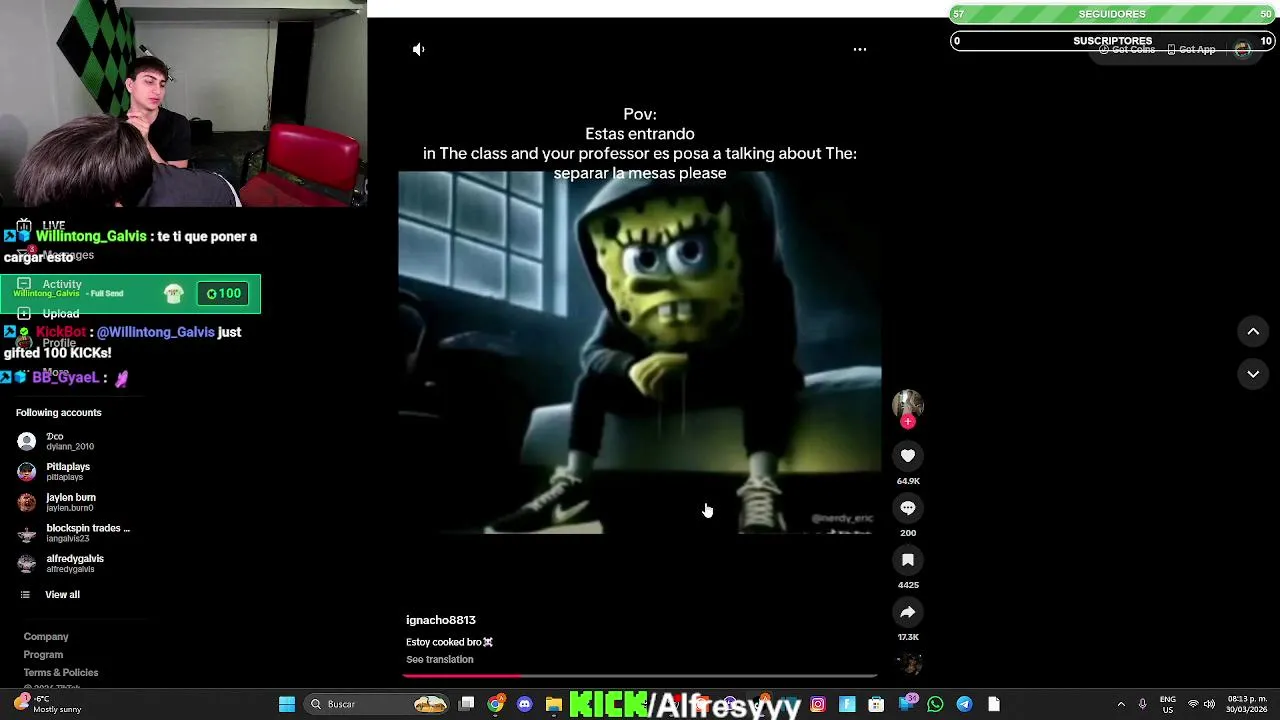Open the blue F app on taskbar

(x=847, y=704)
